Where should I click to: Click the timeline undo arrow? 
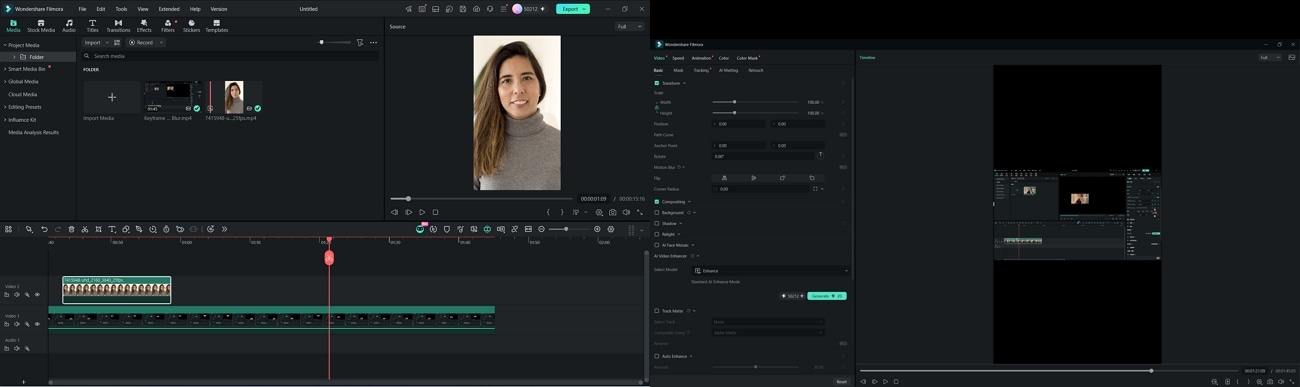click(x=44, y=229)
